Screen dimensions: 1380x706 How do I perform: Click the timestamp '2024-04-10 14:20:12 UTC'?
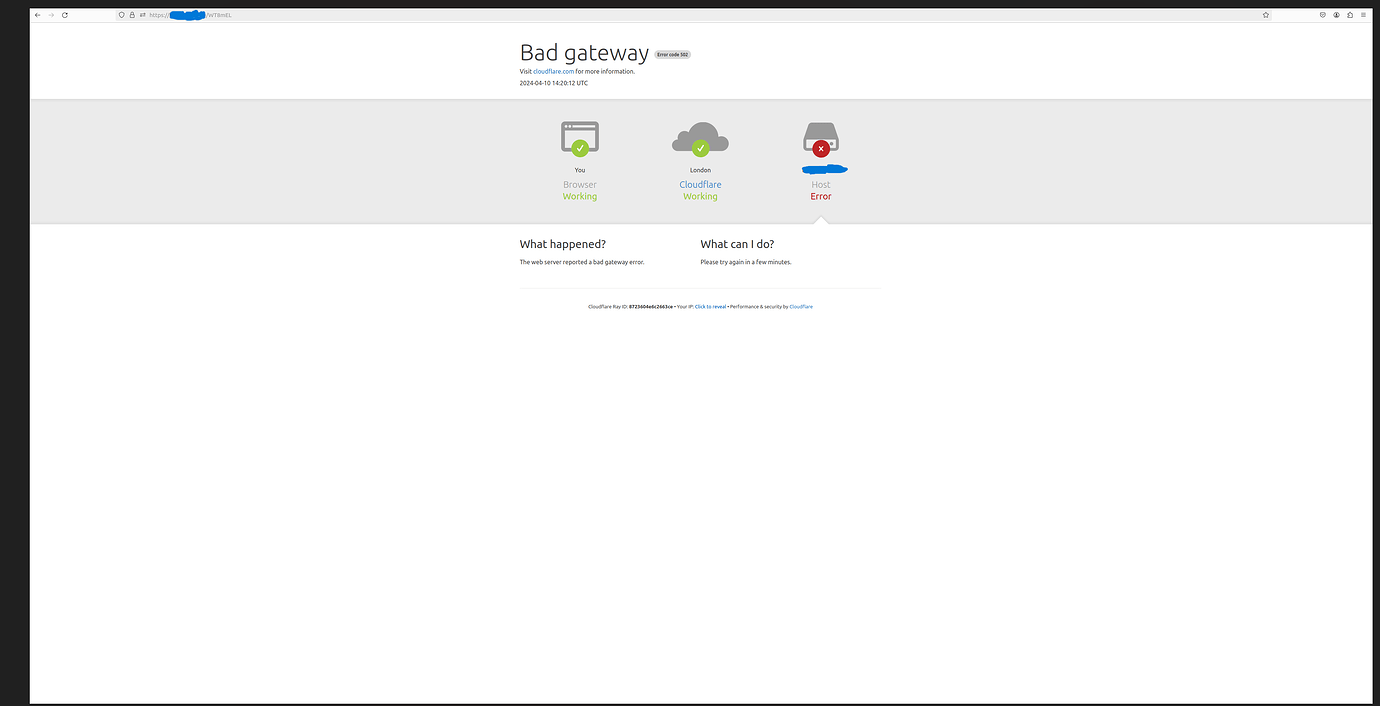tap(554, 84)
